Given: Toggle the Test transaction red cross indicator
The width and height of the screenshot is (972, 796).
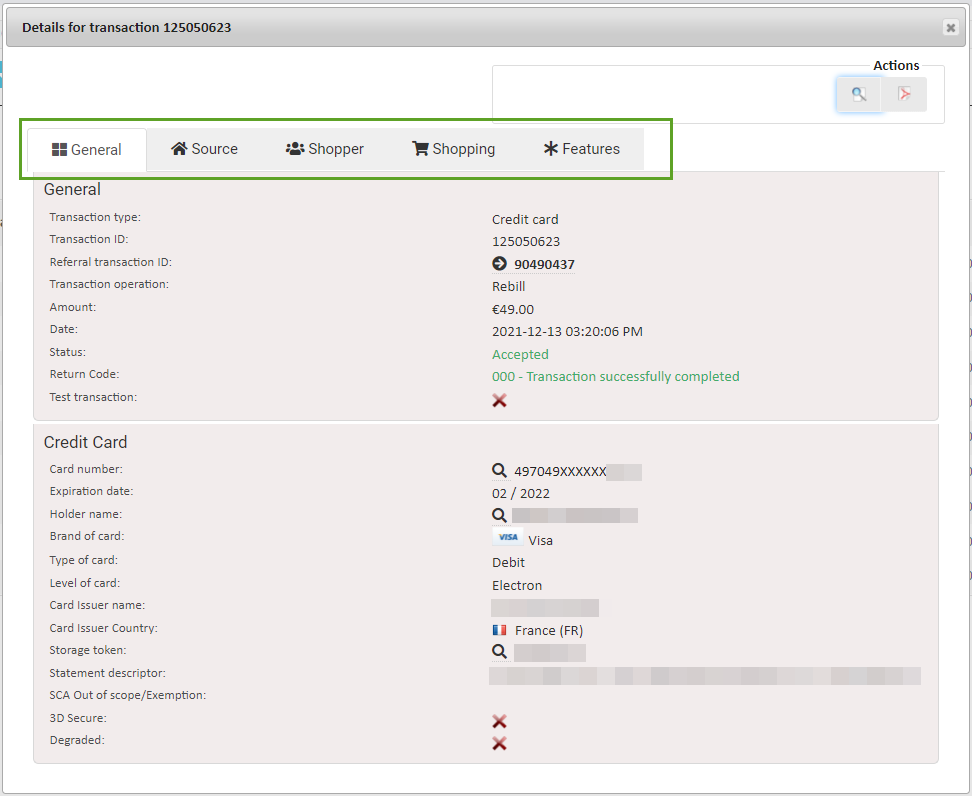Looking at the screenshot, I should (499, 399).
